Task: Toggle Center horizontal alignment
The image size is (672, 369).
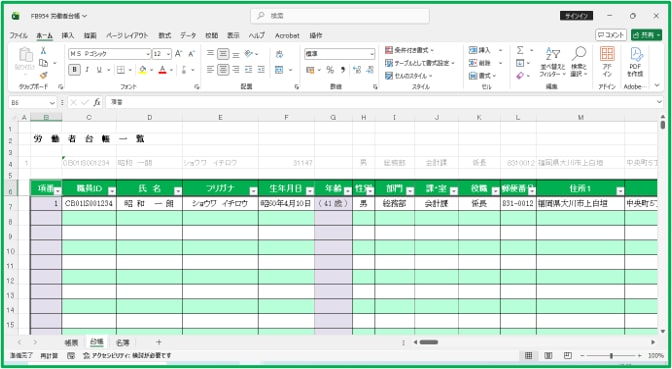Action: tap(223, 69)
